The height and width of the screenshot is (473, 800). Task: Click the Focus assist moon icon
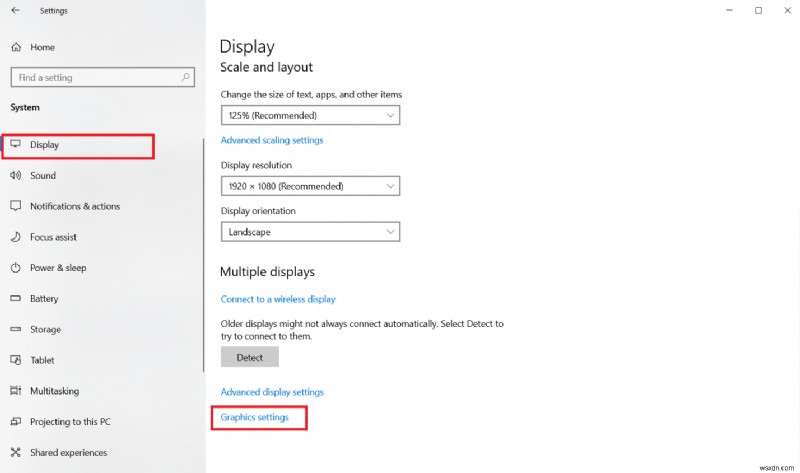point(15,237)
